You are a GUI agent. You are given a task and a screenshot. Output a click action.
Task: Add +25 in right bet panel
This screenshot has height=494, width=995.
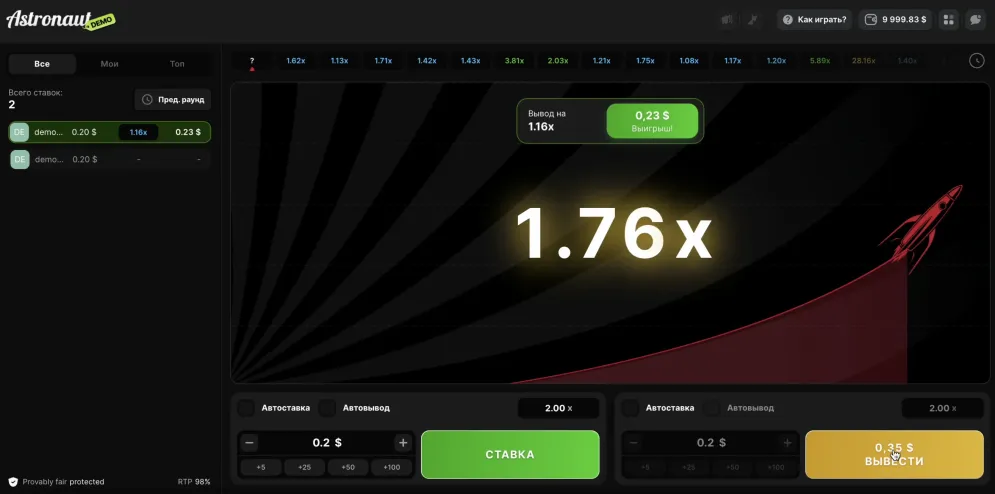[689, 467]
